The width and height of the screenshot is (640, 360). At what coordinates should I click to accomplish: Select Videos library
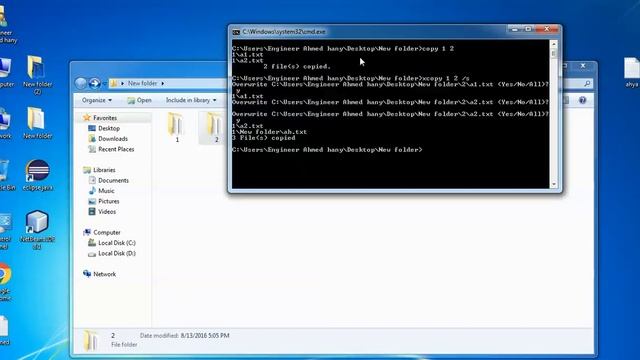click(107, 212)
